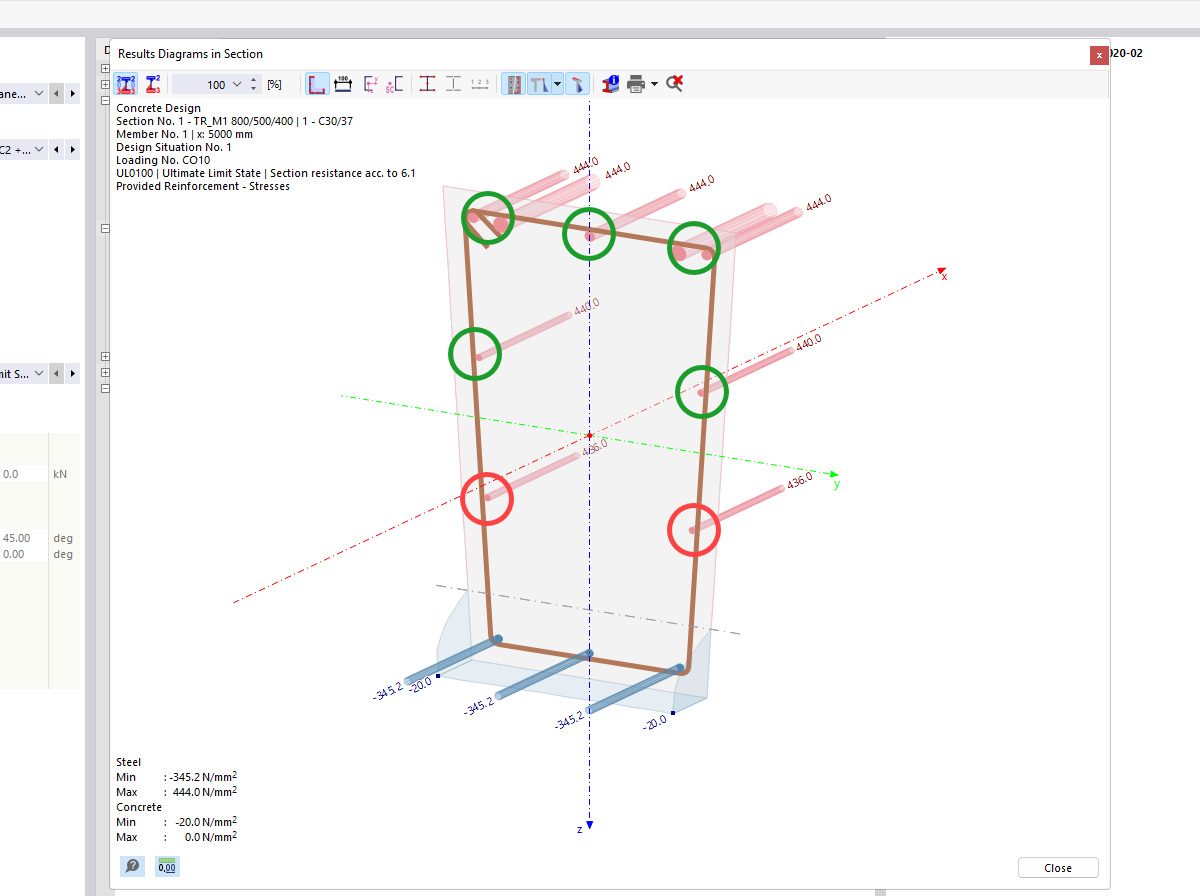Image resolution: width=1200 pixels, height=896 pixels.
Task: Toggle the T-section stress diagram icon
Action: pyautogui.click(x=539, y=84)
